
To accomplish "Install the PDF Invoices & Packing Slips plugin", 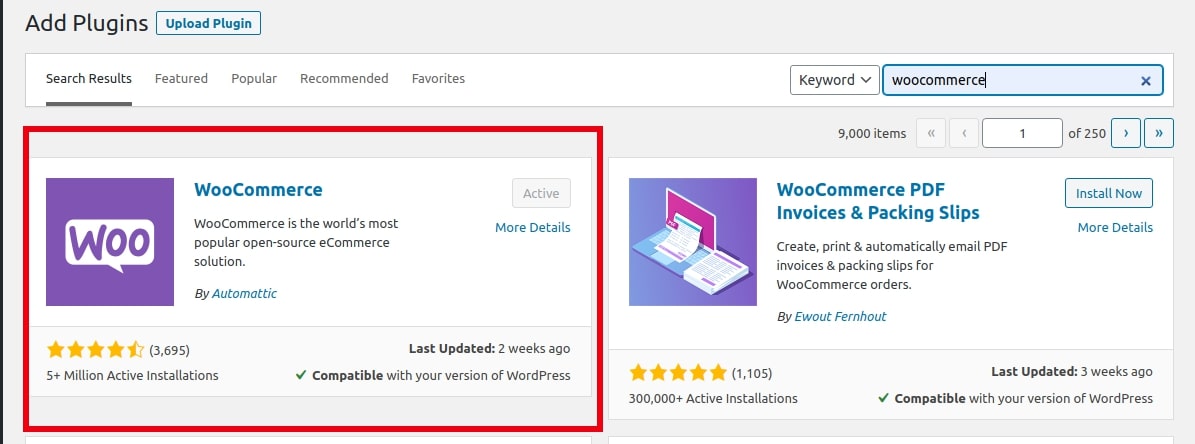I will pyautogui.click(x=1109, y=193).
